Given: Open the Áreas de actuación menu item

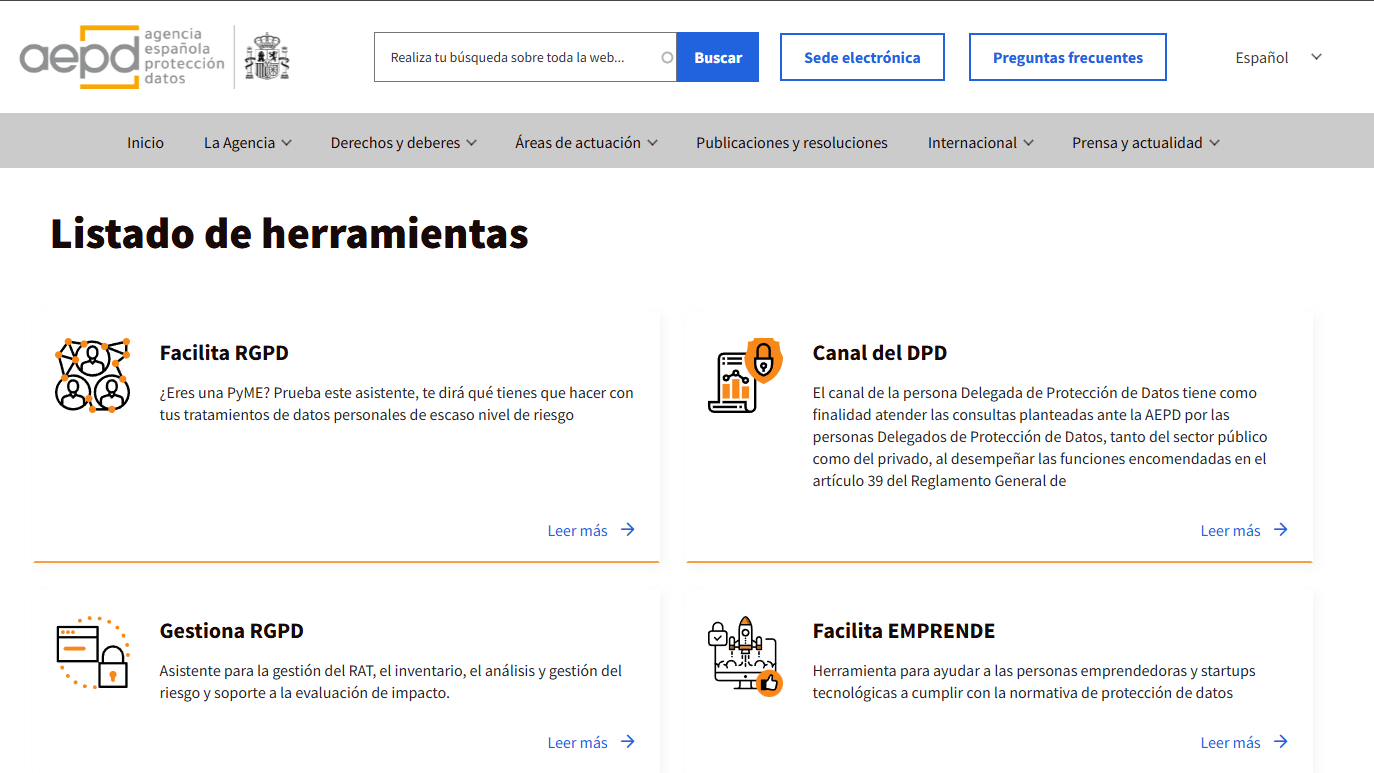Looking at the screenshot, I should (578, 143).
